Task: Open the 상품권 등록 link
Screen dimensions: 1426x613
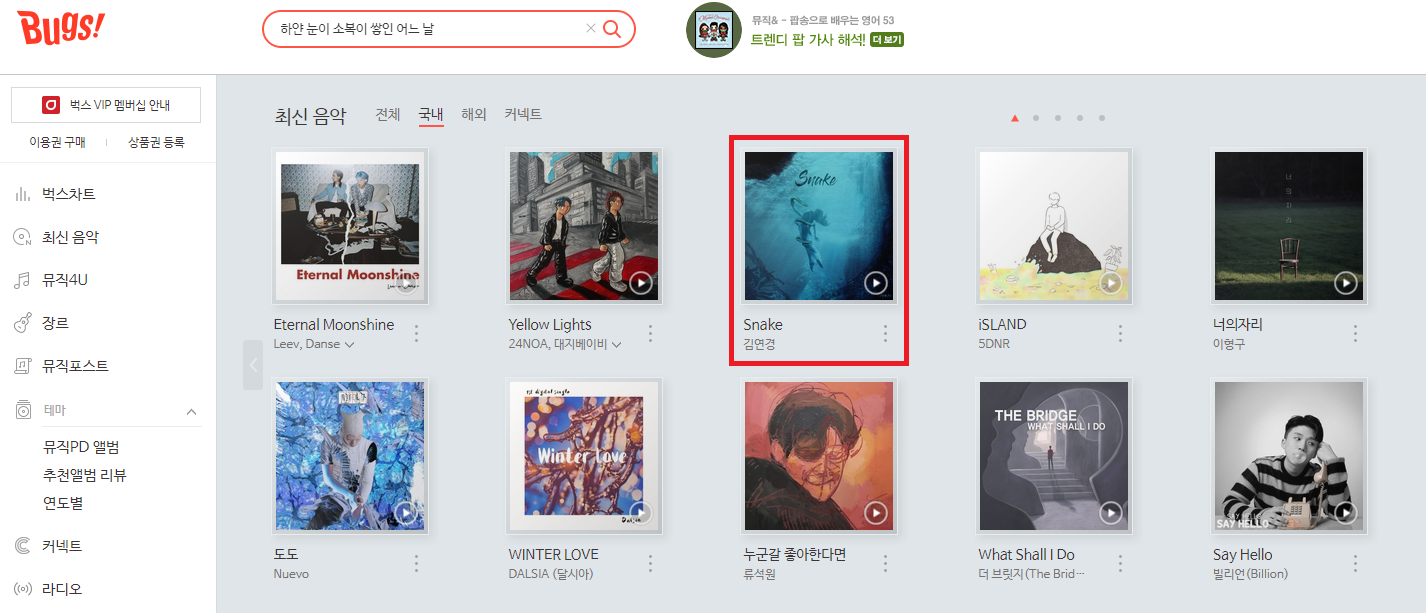Action: (156, 143)
